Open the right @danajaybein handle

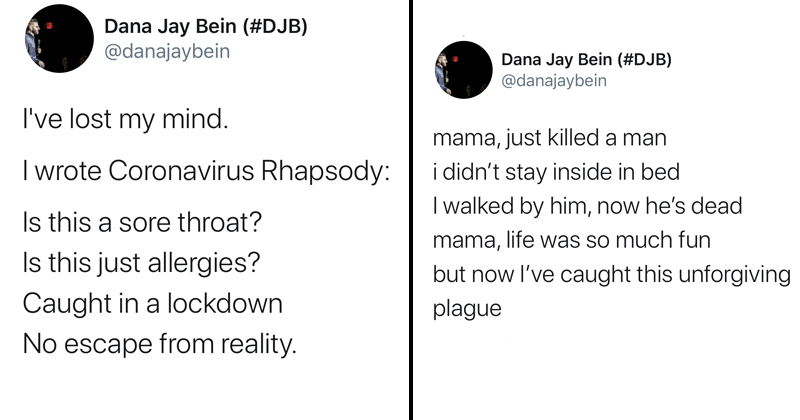(x=554, y=81)
